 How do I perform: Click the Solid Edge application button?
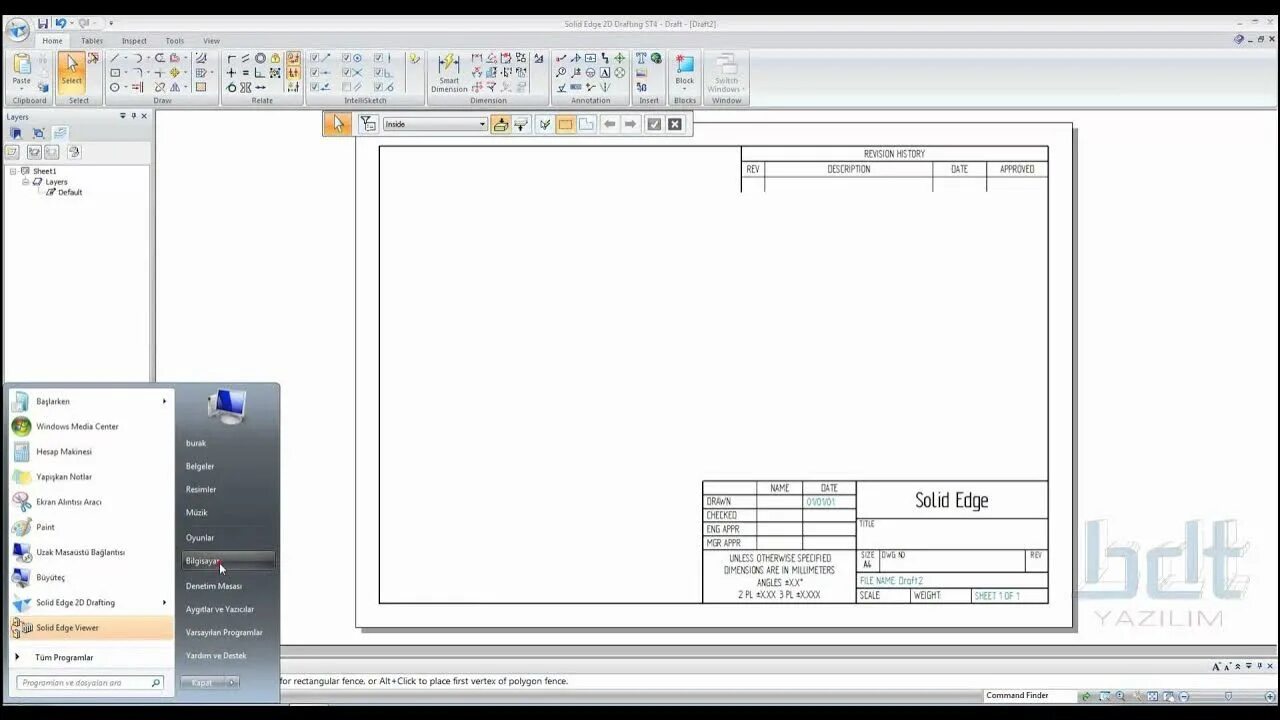(17, 29)
